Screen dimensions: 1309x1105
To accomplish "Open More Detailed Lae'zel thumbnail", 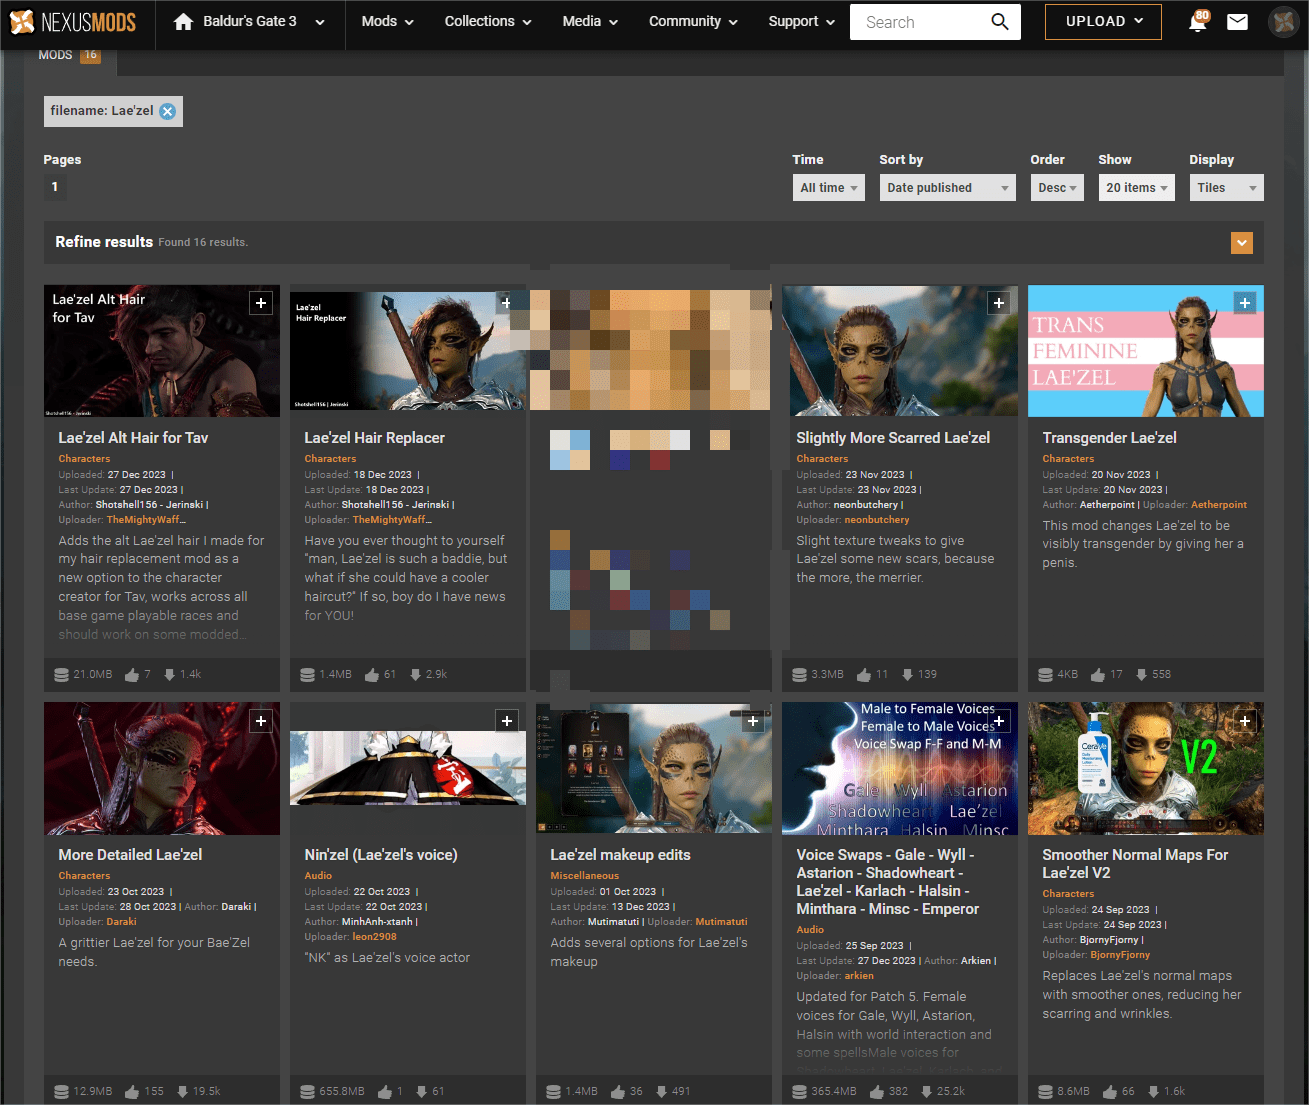I will point(162,768).
